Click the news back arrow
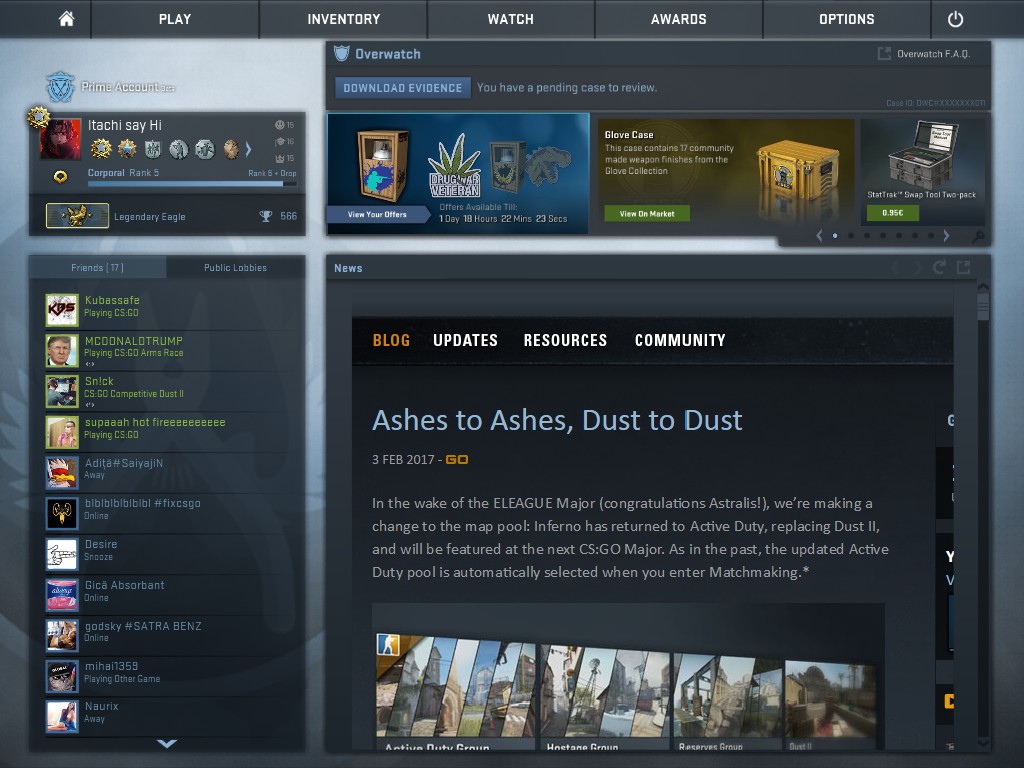 [x=896, y=267]
